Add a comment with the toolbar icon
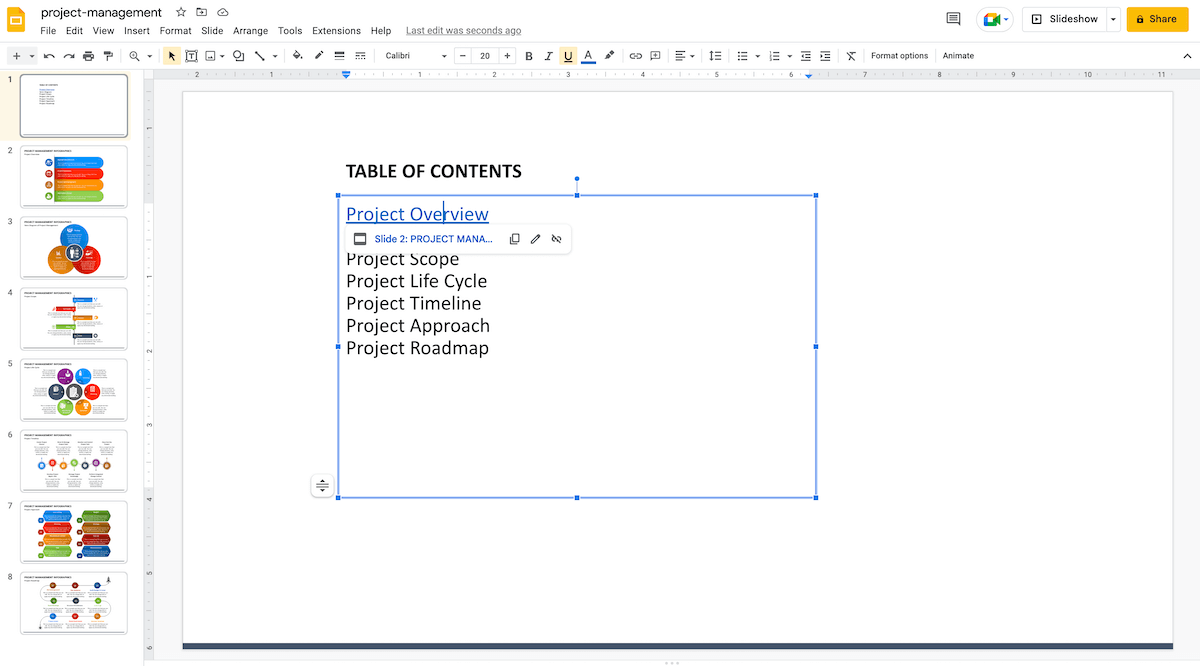The image size is (1200, 666). pyautogui.click(x=656, y=56)
